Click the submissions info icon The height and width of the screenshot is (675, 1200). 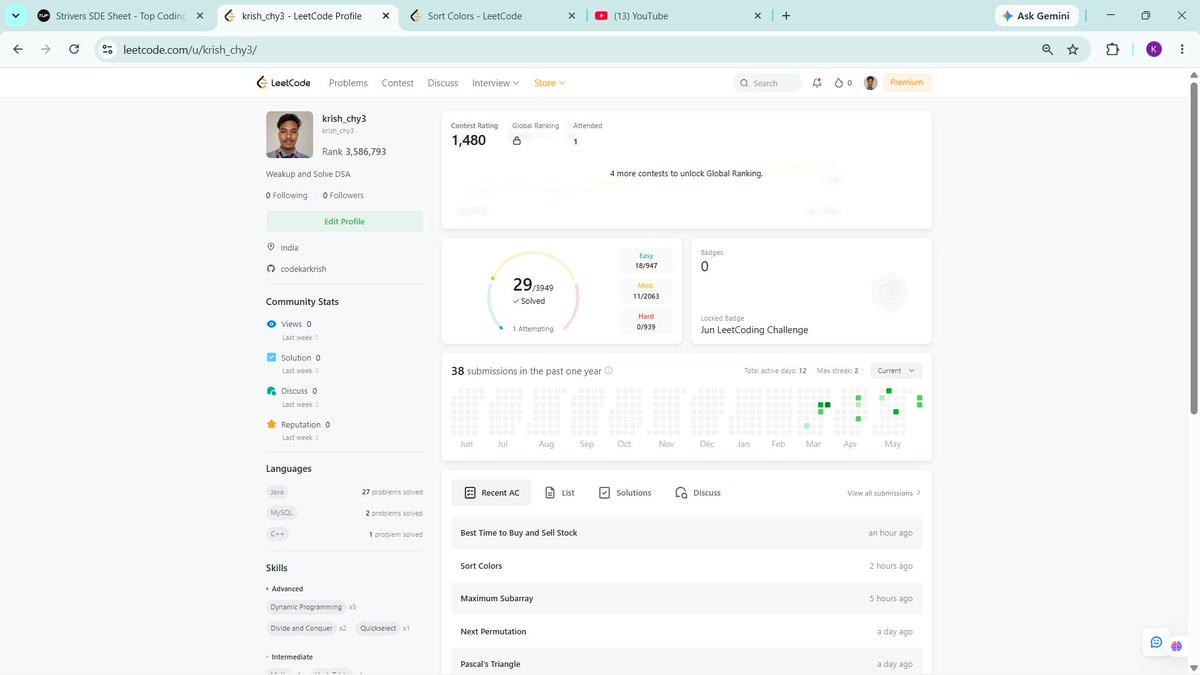[x=609, y=371]
